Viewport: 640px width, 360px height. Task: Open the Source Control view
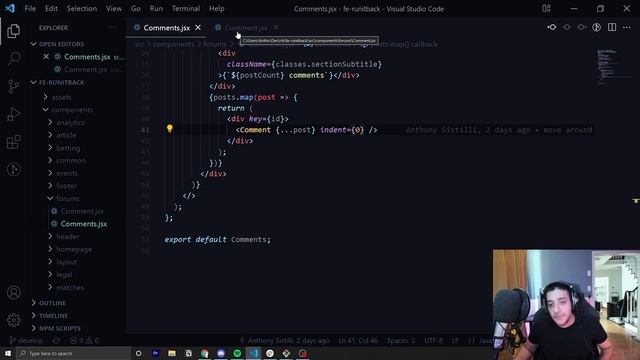point(13,86)
